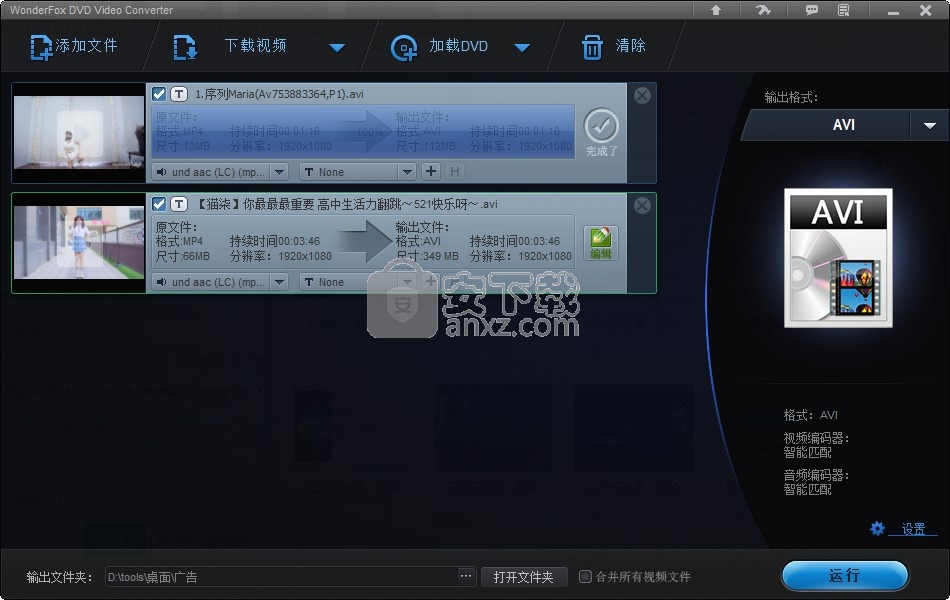Enable merge all video files (合并所有视频文件)
This screenshot has height=600, width=950.
click(x=585, y=576)
